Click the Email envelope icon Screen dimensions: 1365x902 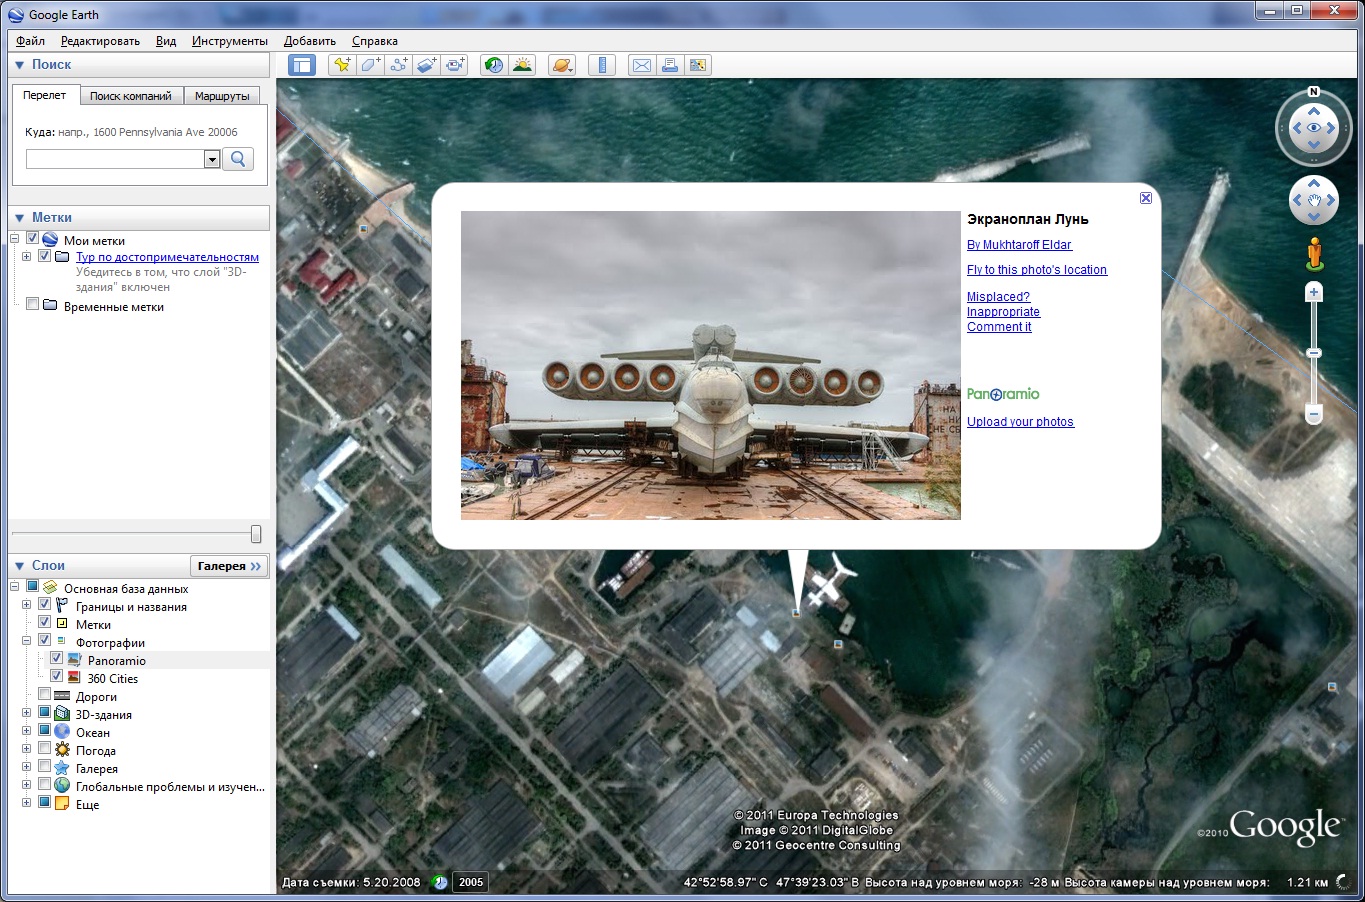(x=642, y=65)
